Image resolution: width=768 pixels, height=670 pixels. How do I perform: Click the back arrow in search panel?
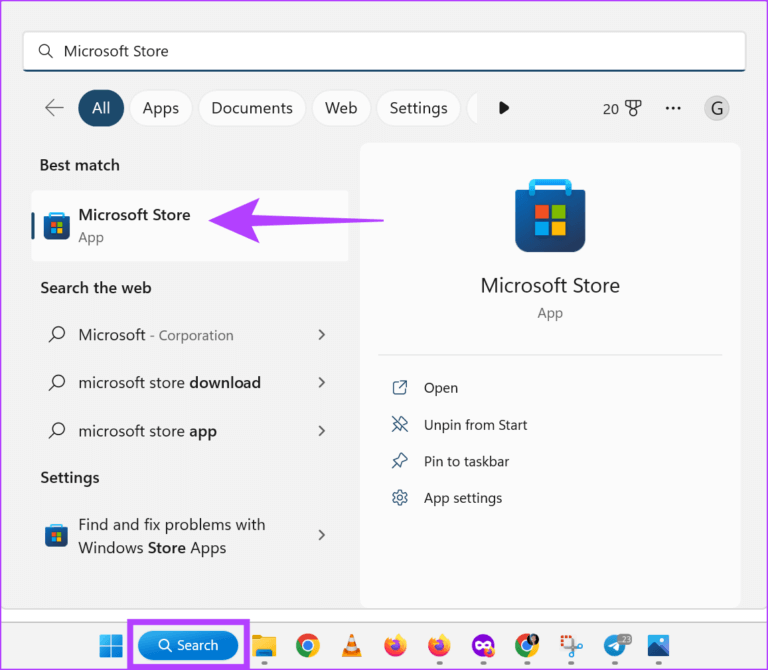54,108
